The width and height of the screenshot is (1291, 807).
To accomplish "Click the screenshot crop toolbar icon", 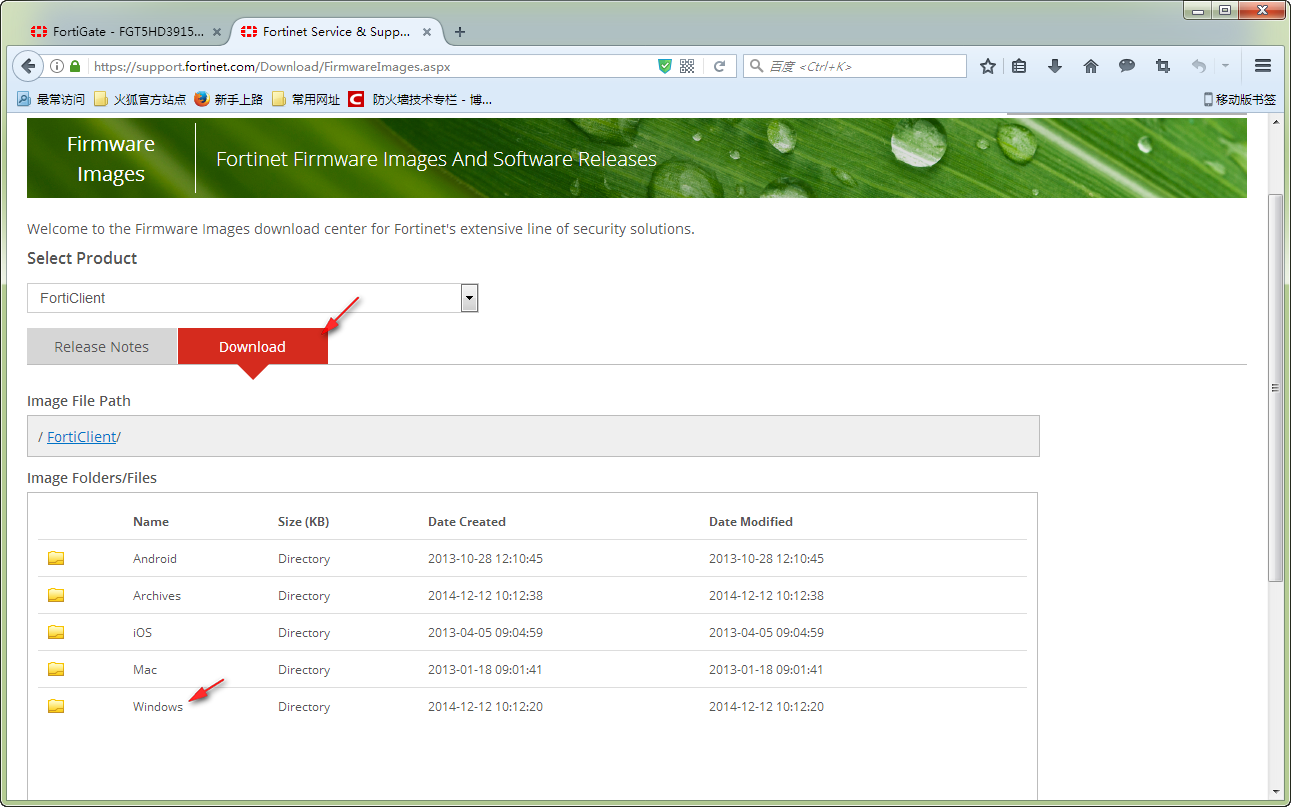I will (x=1162, y=66).
